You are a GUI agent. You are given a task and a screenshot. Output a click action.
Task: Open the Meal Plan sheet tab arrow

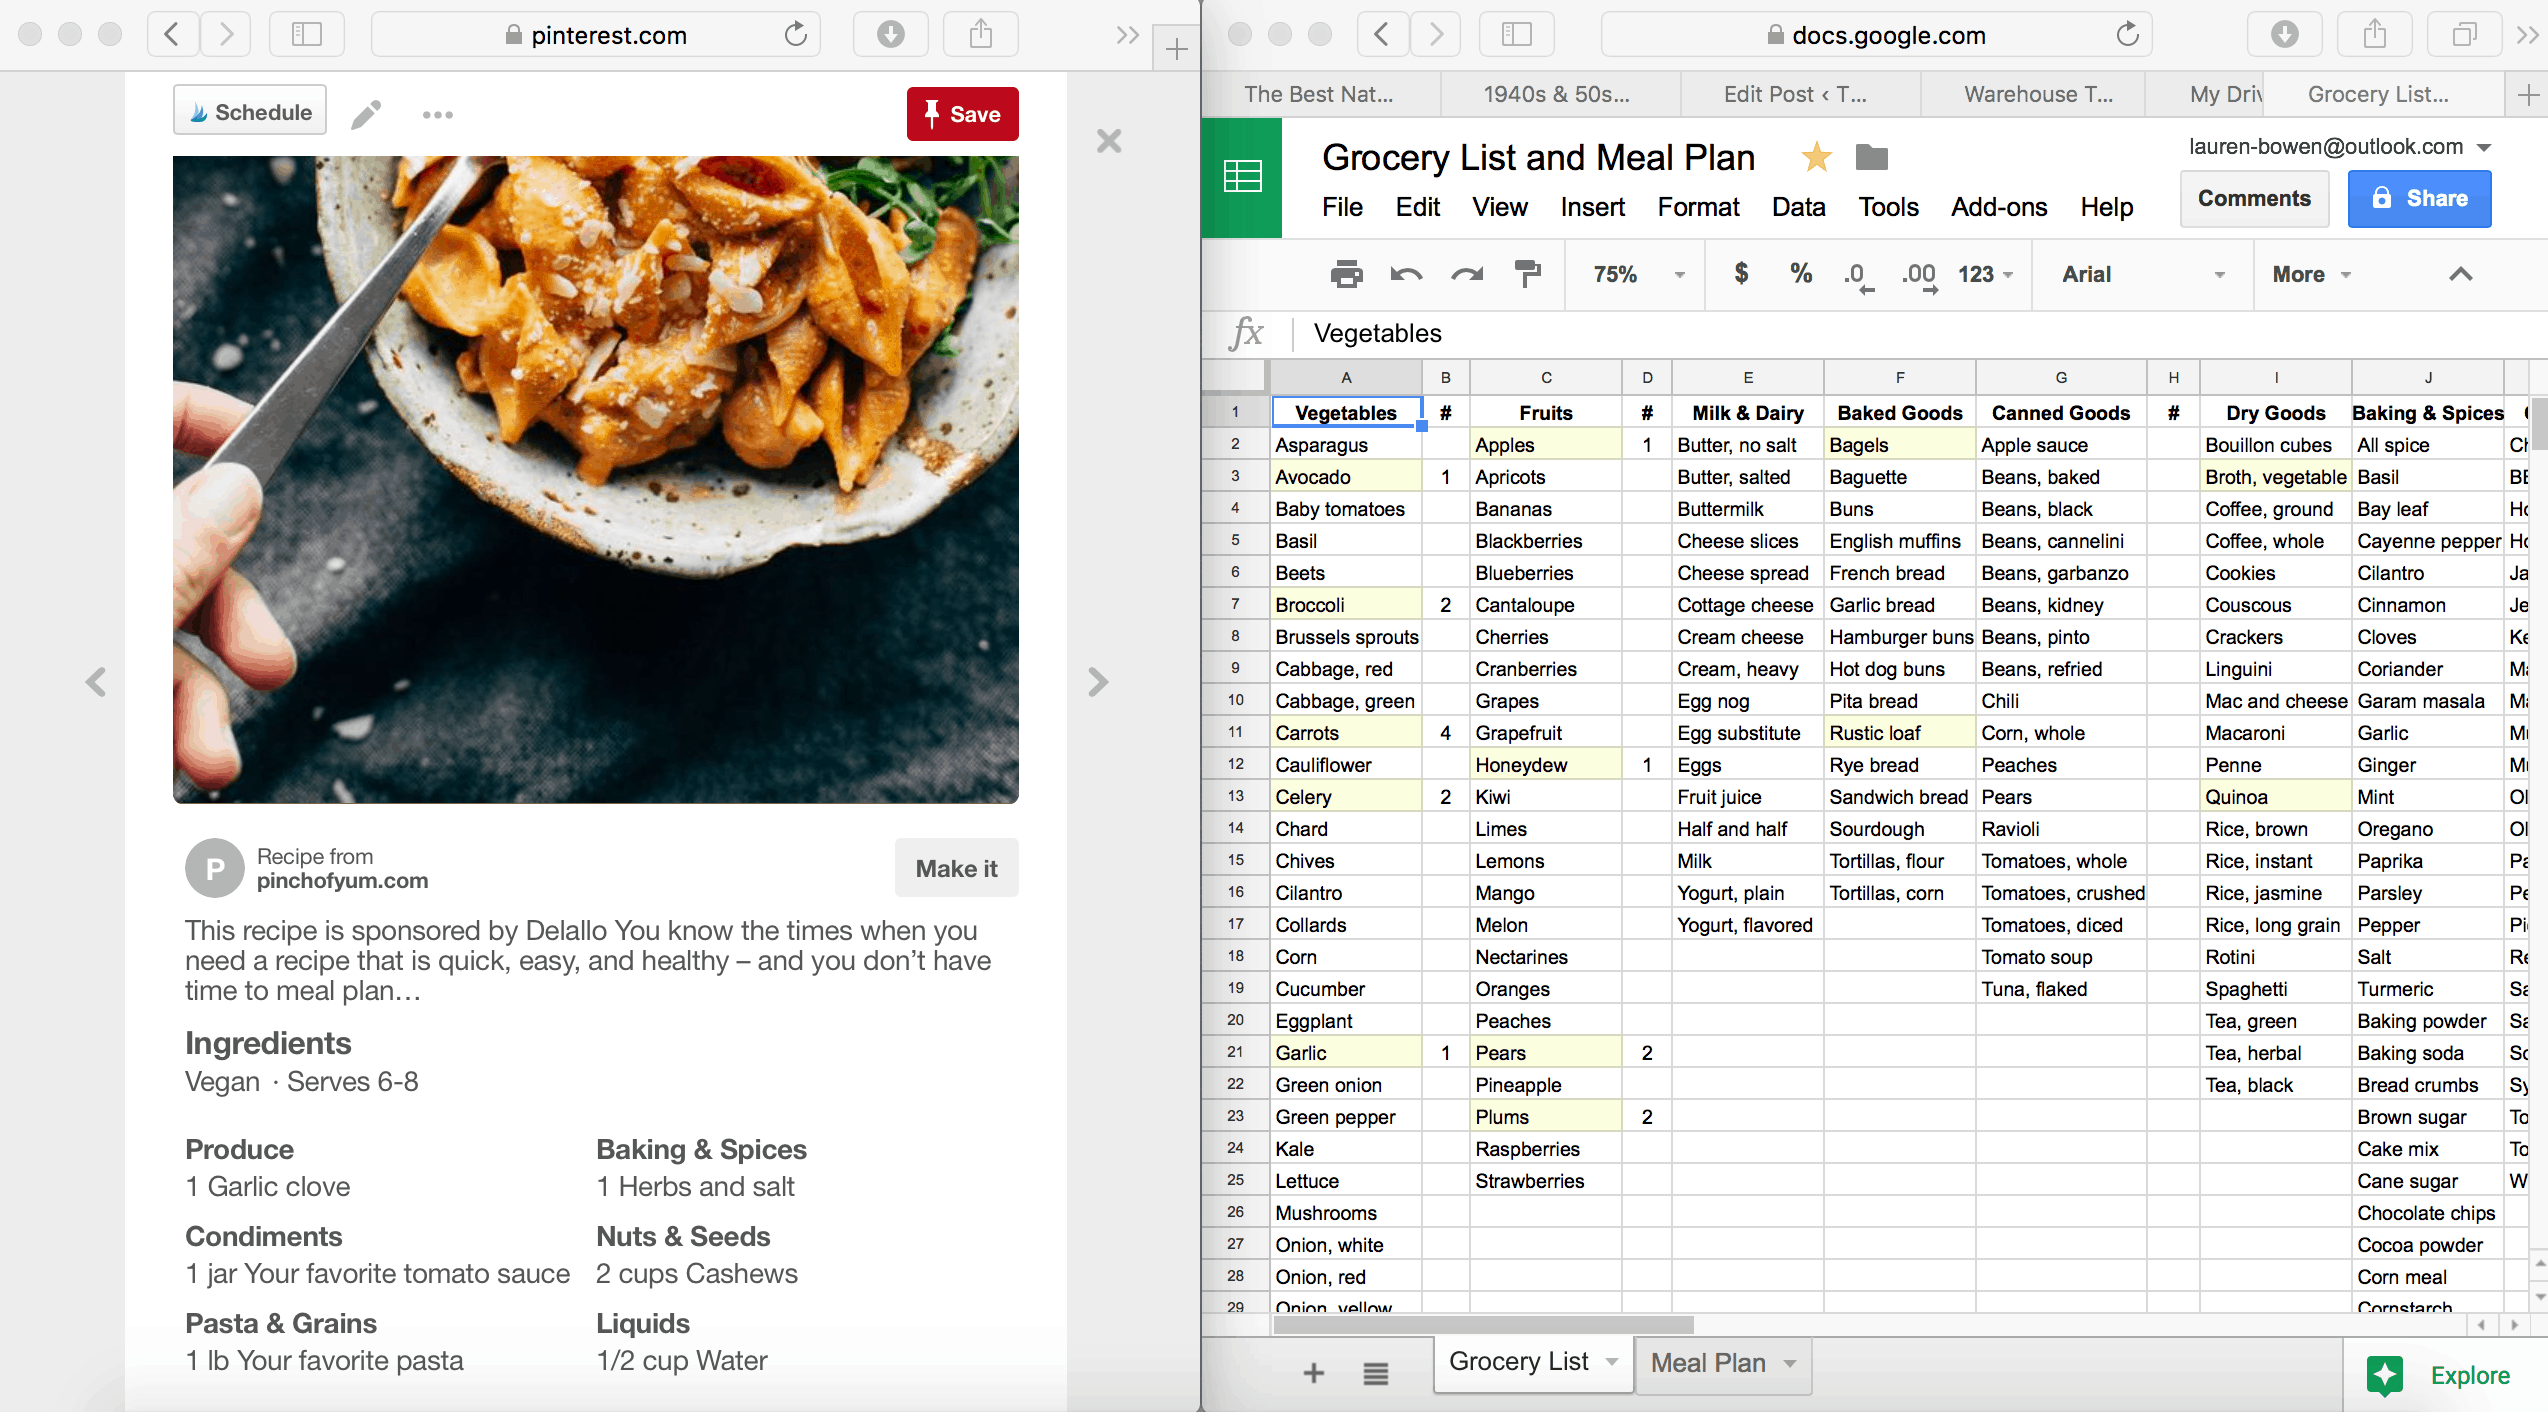click(1790, 1364)
